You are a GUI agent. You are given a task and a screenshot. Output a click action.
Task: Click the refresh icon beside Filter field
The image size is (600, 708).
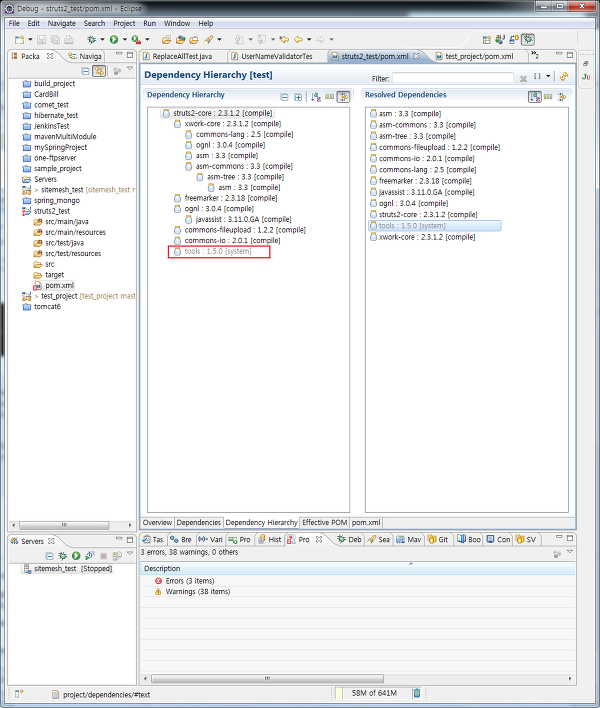click(564, 76)
